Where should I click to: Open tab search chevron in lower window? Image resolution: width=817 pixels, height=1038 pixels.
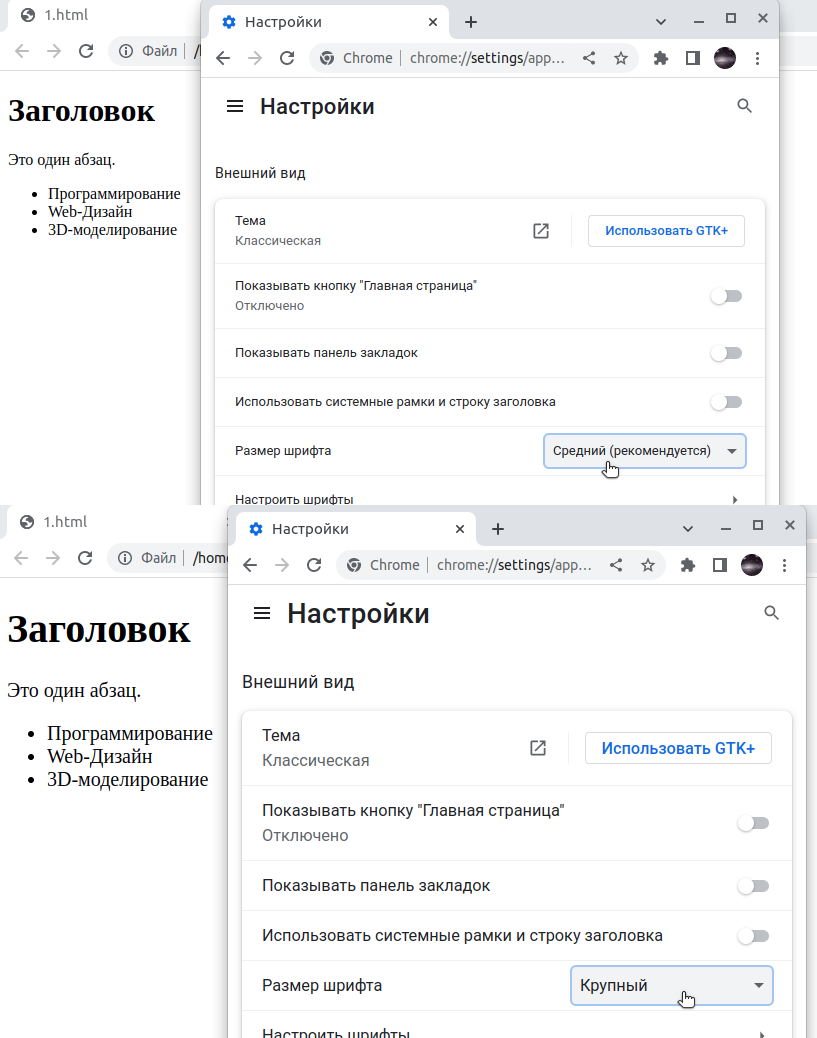[x=688, y=529]
